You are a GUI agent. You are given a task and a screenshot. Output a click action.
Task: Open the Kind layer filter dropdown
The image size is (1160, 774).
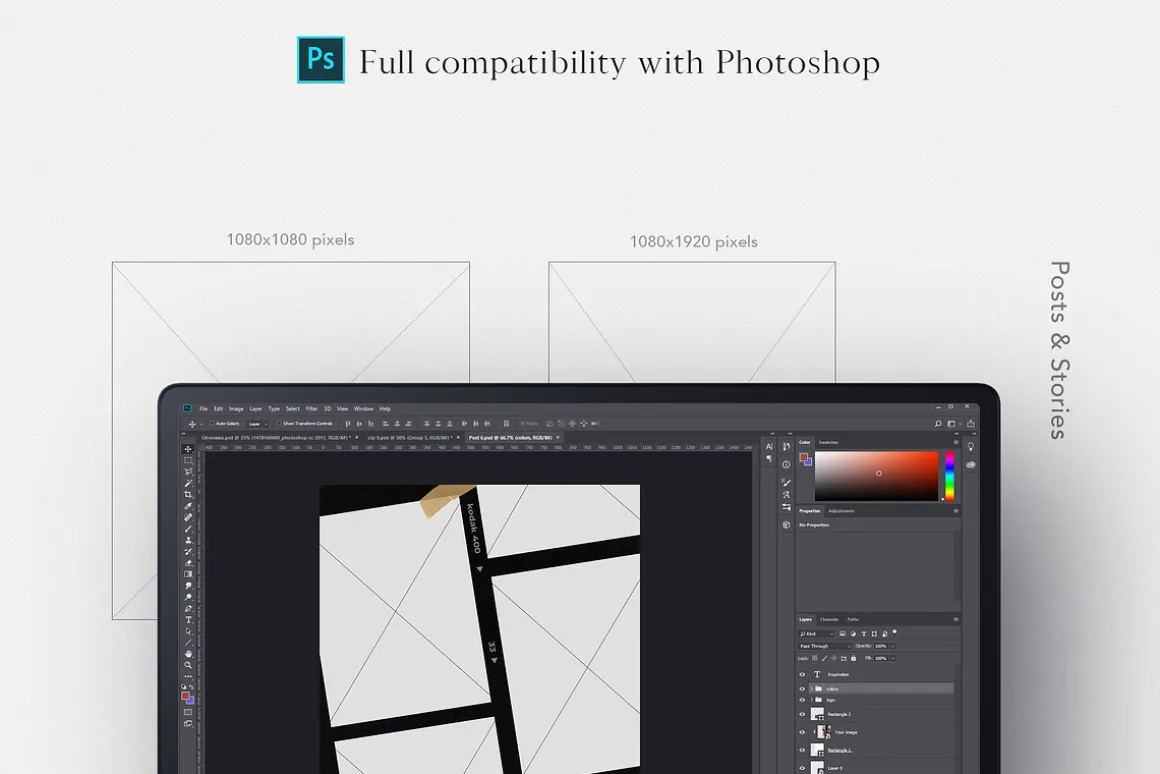(816, 634)
